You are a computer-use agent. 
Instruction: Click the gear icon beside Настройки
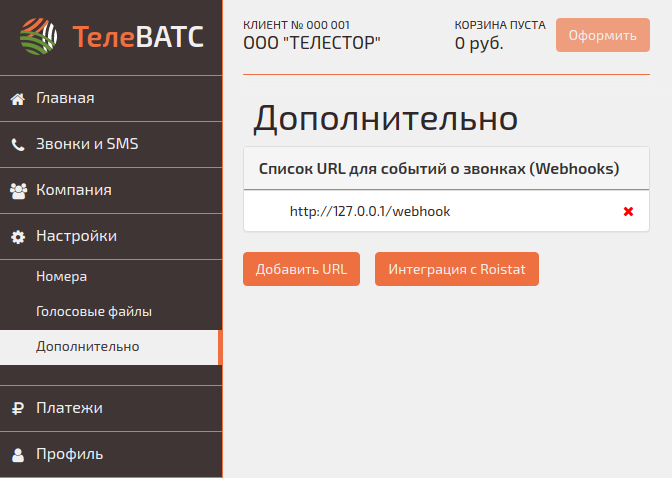(17, 237)
